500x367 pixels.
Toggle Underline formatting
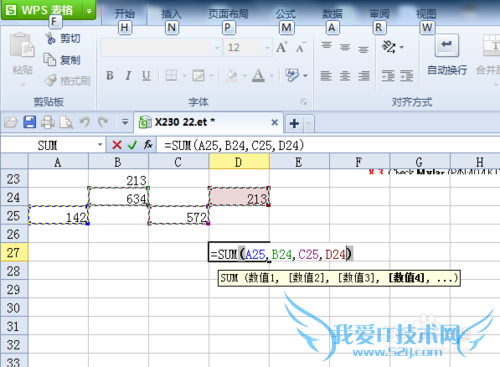tap(146, 76)
